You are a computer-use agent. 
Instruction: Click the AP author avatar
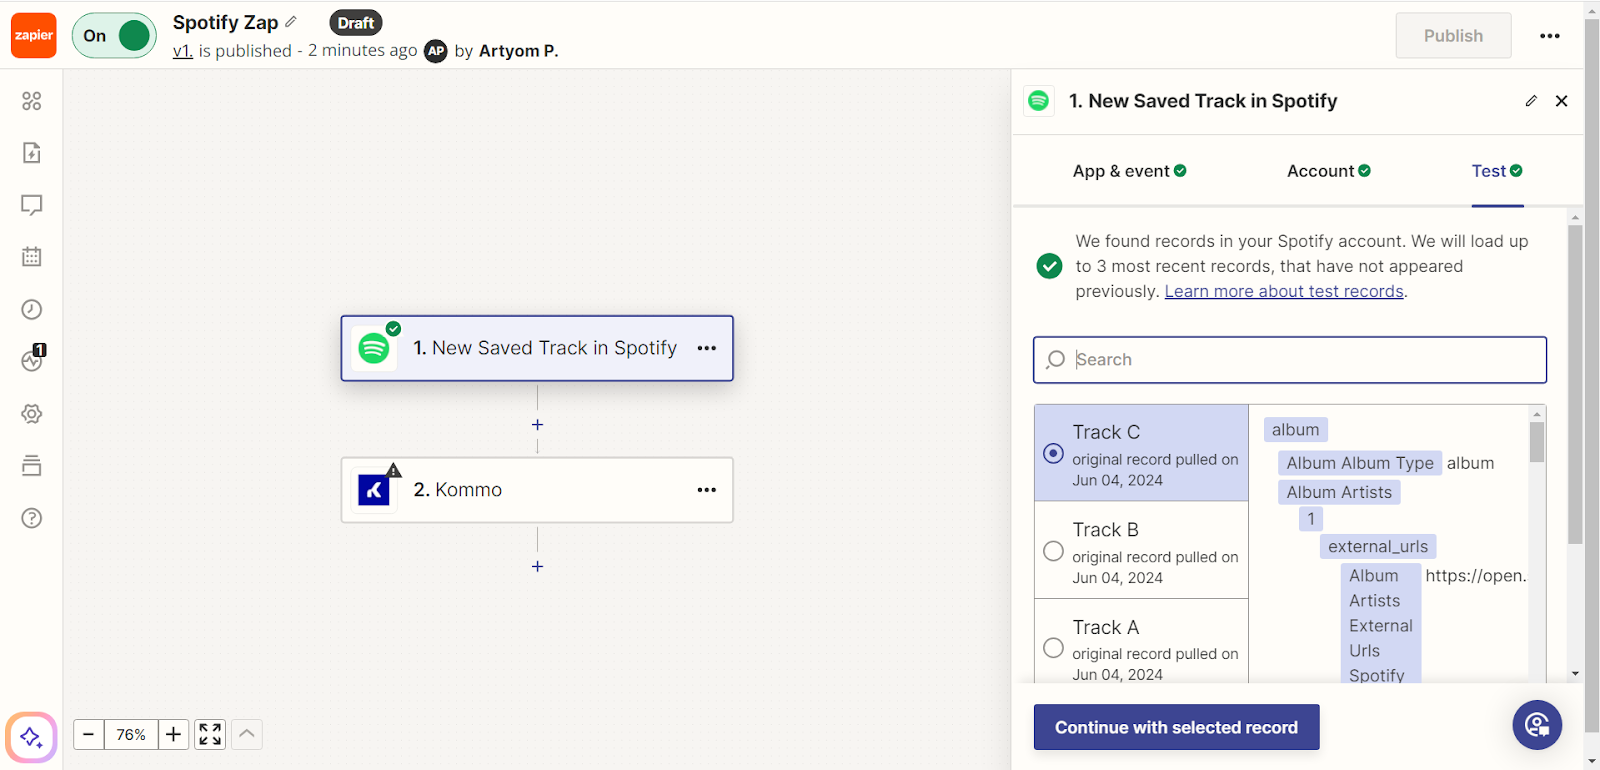point(436,51)
